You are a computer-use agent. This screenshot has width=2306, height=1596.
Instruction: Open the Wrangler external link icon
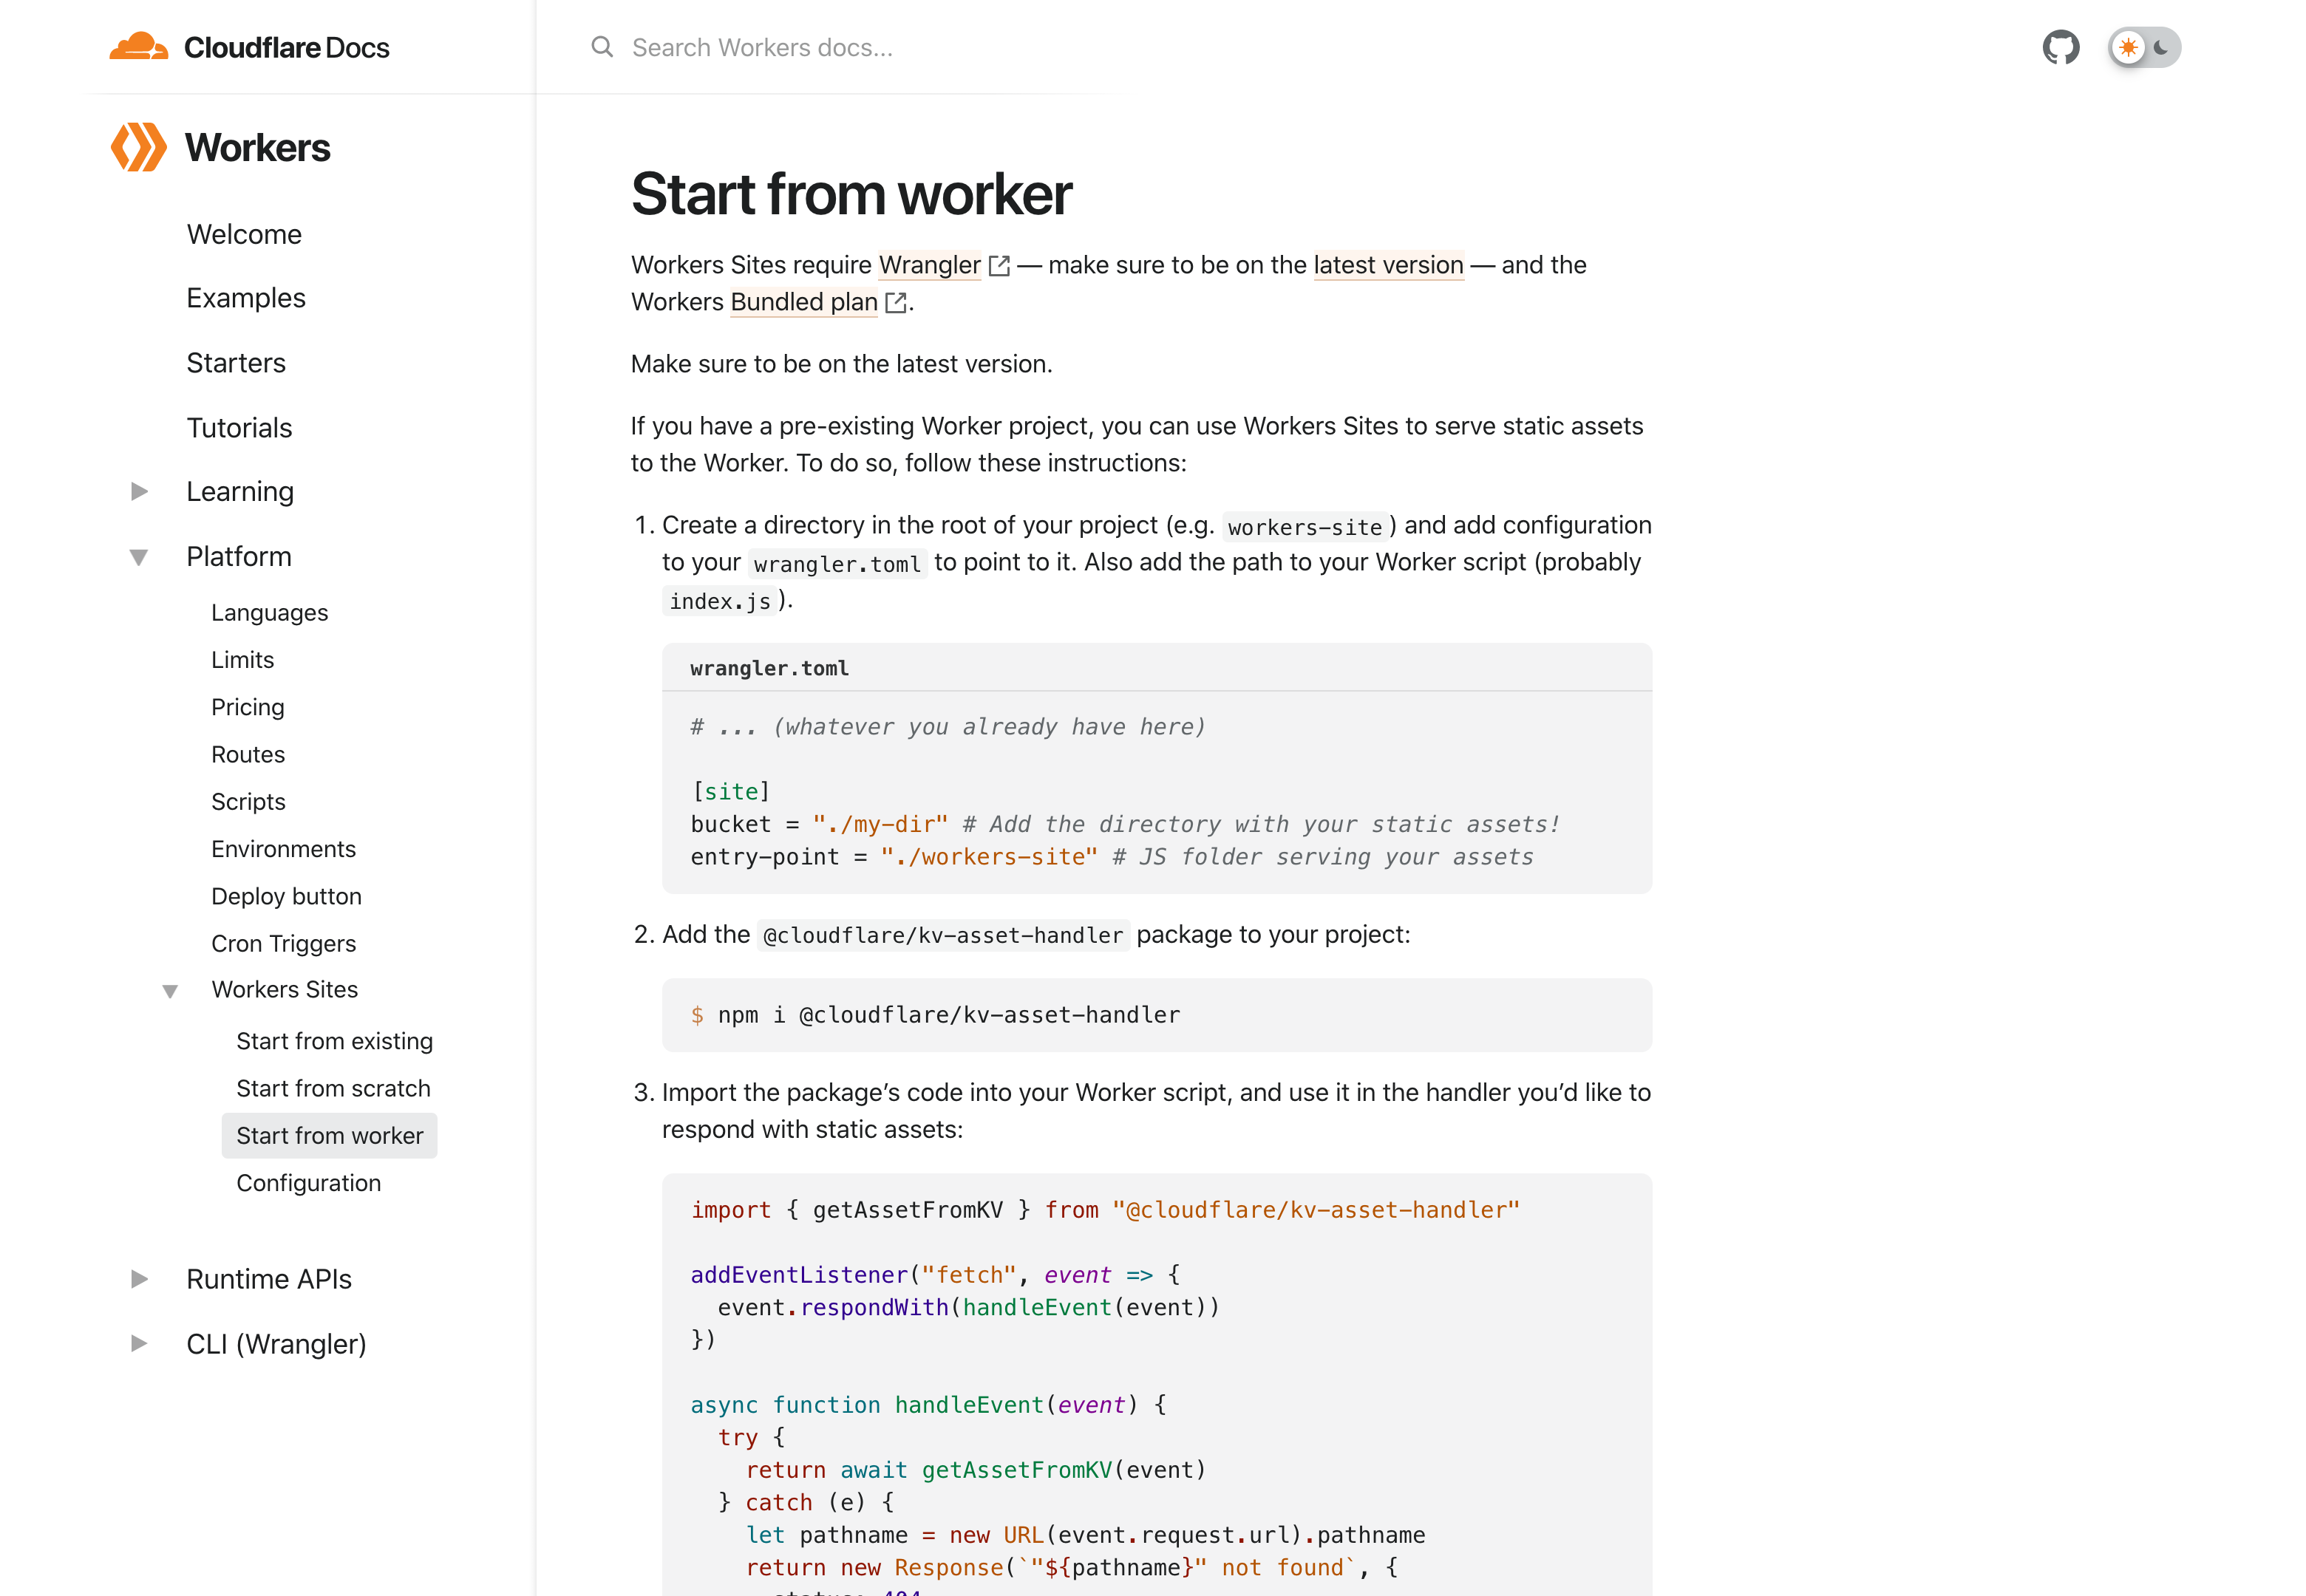[x=1000, y=265]
